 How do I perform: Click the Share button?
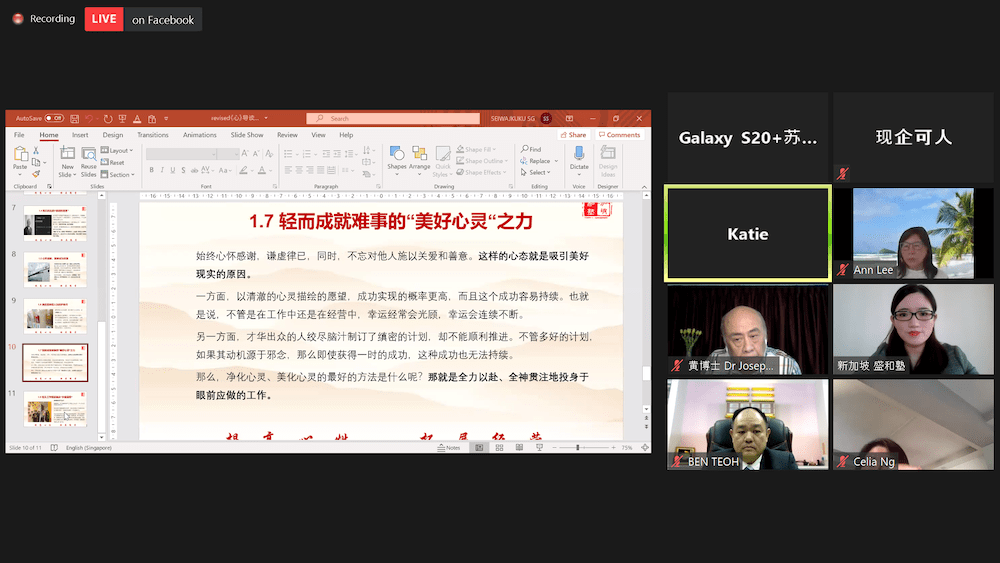click(x=573, y=135)
